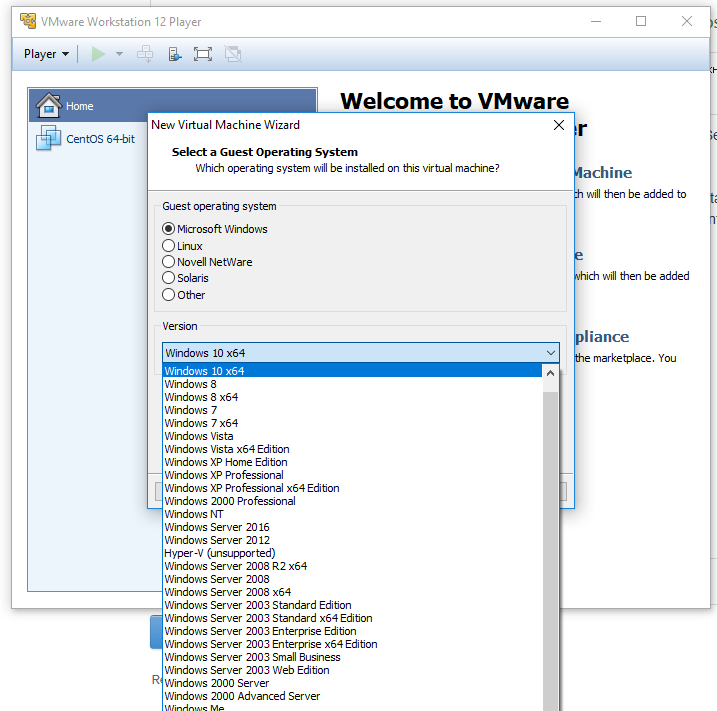717x711 pixels.
Task: Click the VMware Workstation title bar logo
Action: pos(28,21)
